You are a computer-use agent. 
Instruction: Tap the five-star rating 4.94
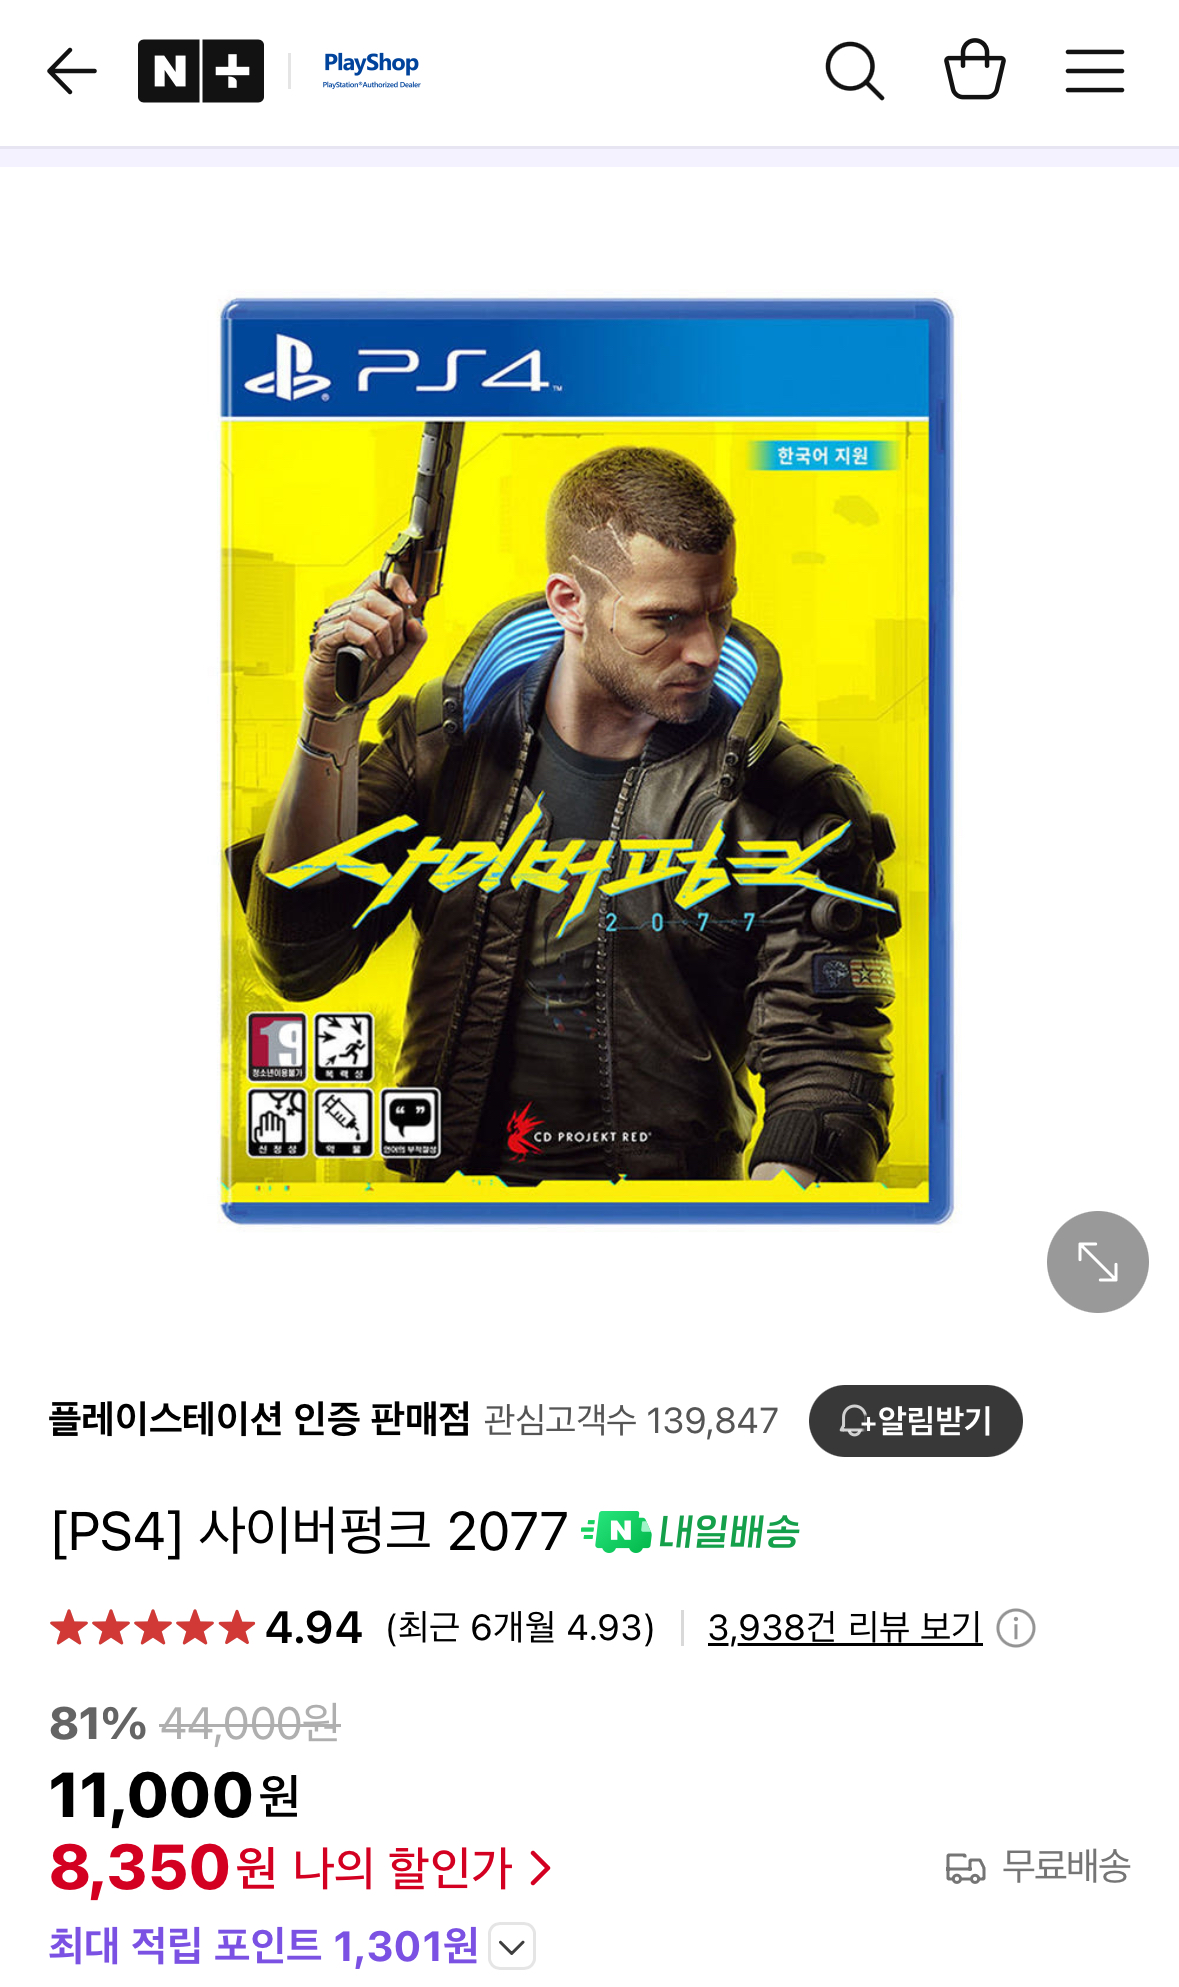point(206,1628)
